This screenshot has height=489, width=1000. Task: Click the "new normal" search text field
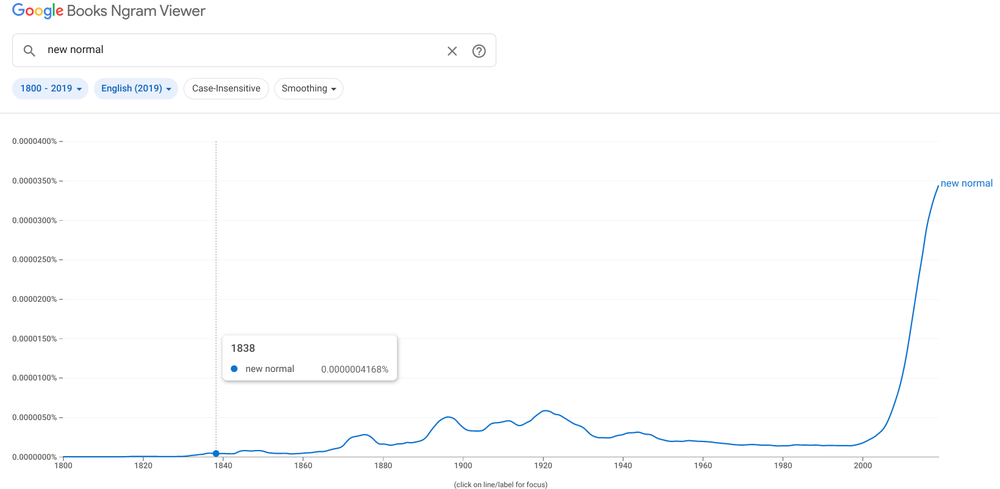[240, 50]
